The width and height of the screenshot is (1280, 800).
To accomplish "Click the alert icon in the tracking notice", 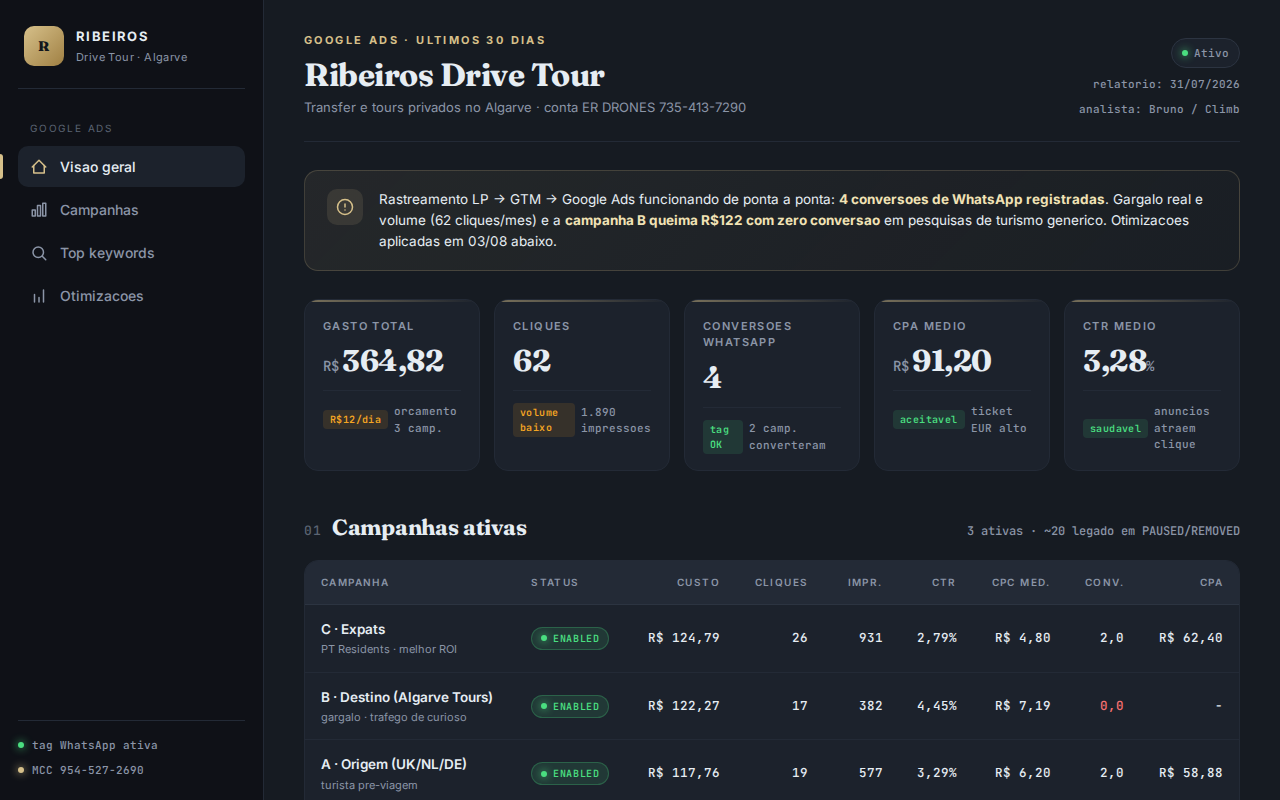I will click(345, 207).
